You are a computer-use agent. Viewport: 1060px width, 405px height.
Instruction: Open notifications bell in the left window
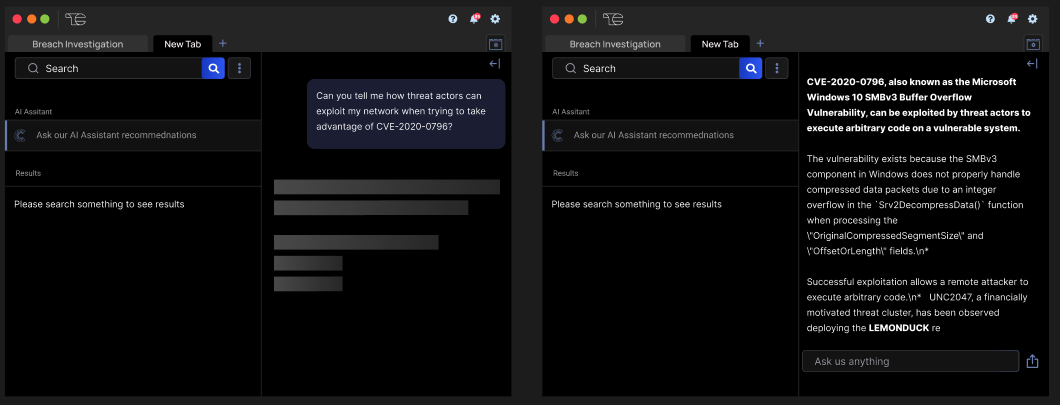[475, 18]
